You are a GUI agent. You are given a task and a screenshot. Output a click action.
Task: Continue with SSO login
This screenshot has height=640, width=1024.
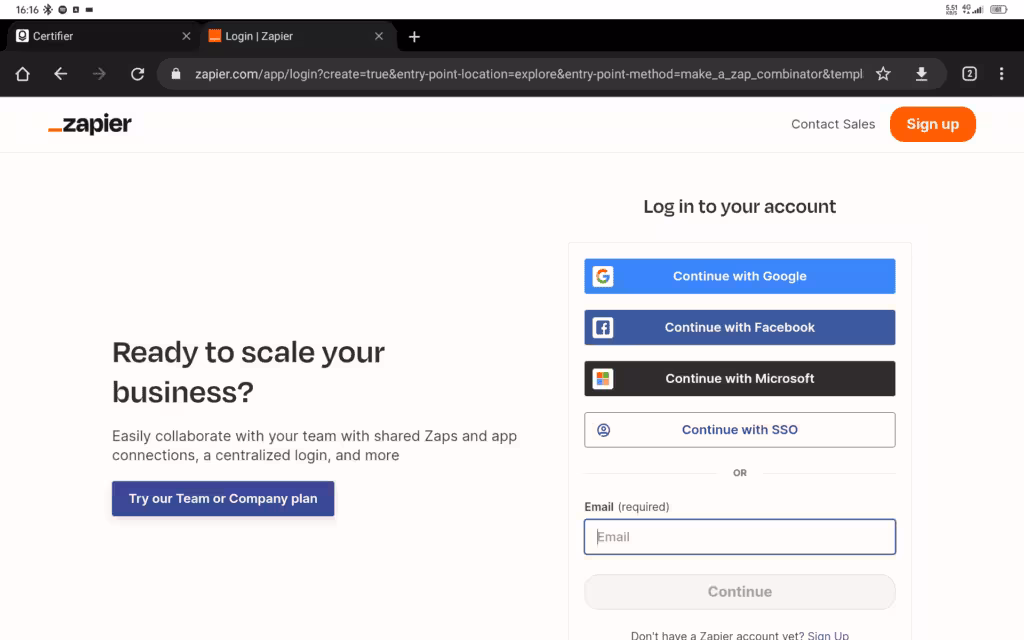[x=739, y=430]
